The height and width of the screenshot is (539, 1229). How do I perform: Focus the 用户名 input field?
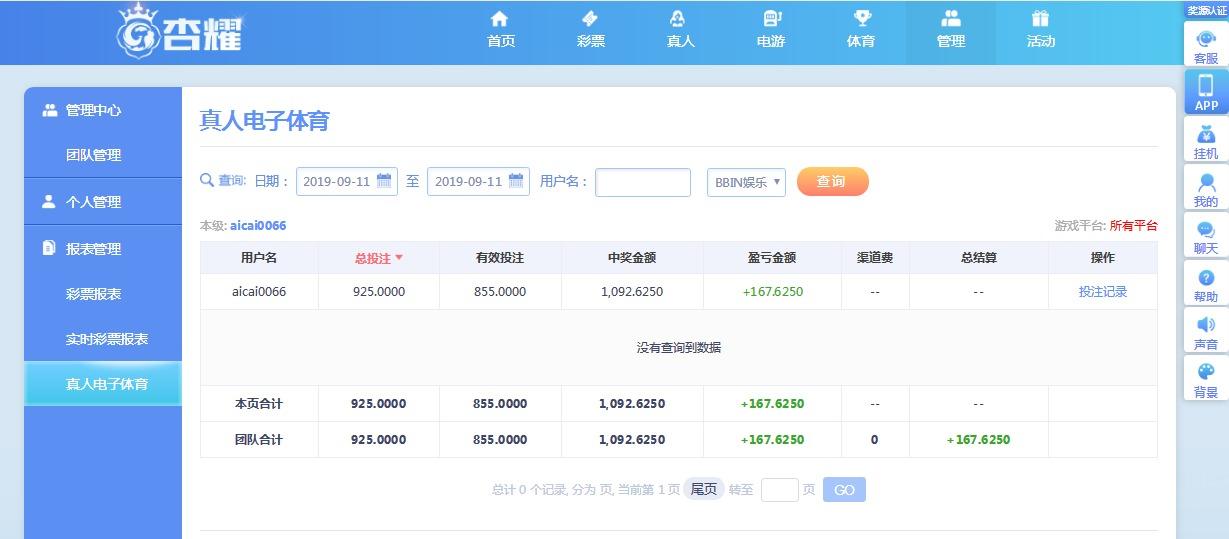(x=643, y=182)
